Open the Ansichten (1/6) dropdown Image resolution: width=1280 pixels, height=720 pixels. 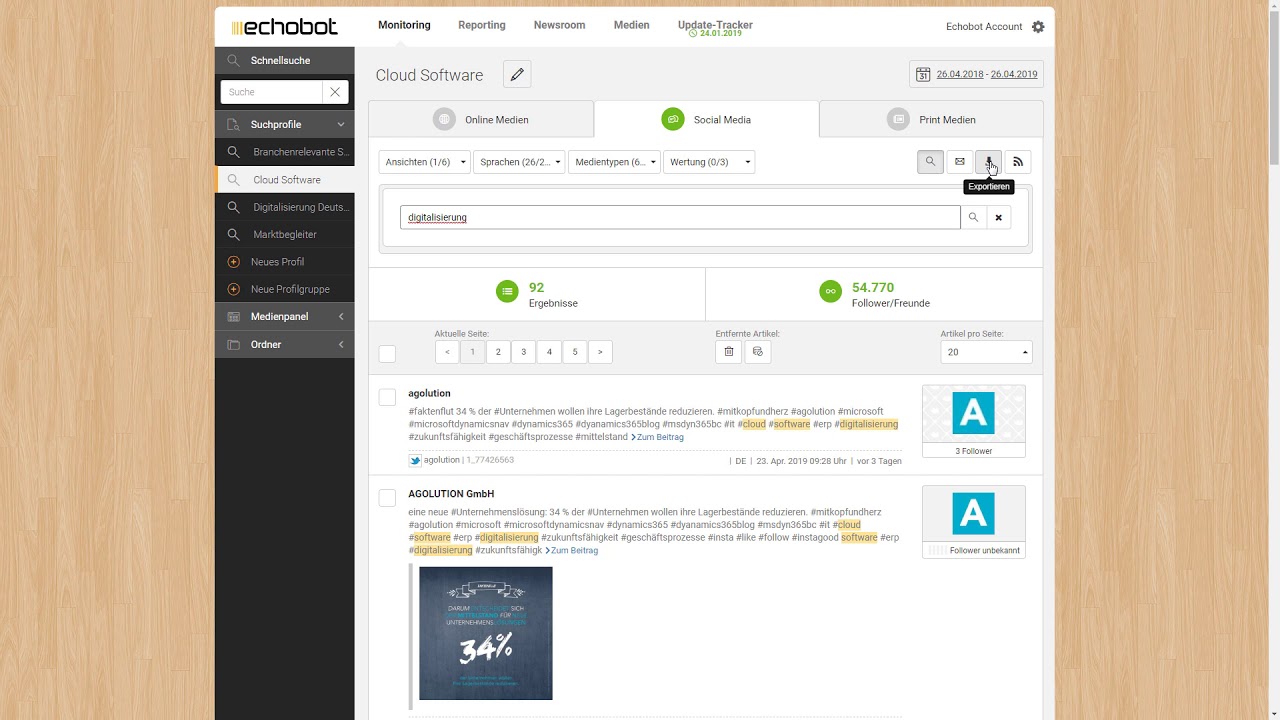(424, 162)
